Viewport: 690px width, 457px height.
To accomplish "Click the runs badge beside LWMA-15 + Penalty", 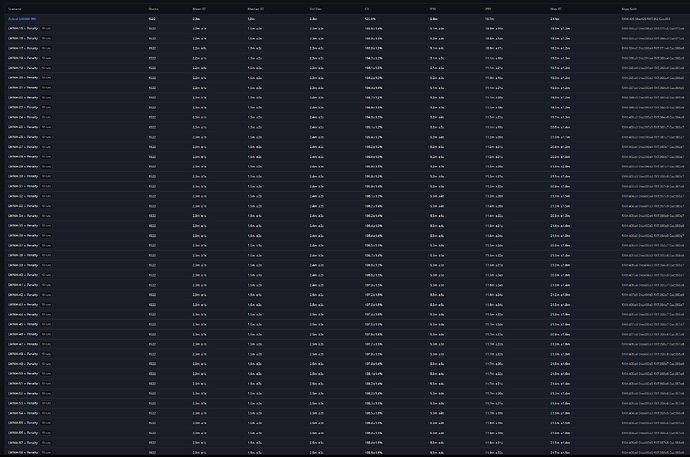I will click(46, 29).
